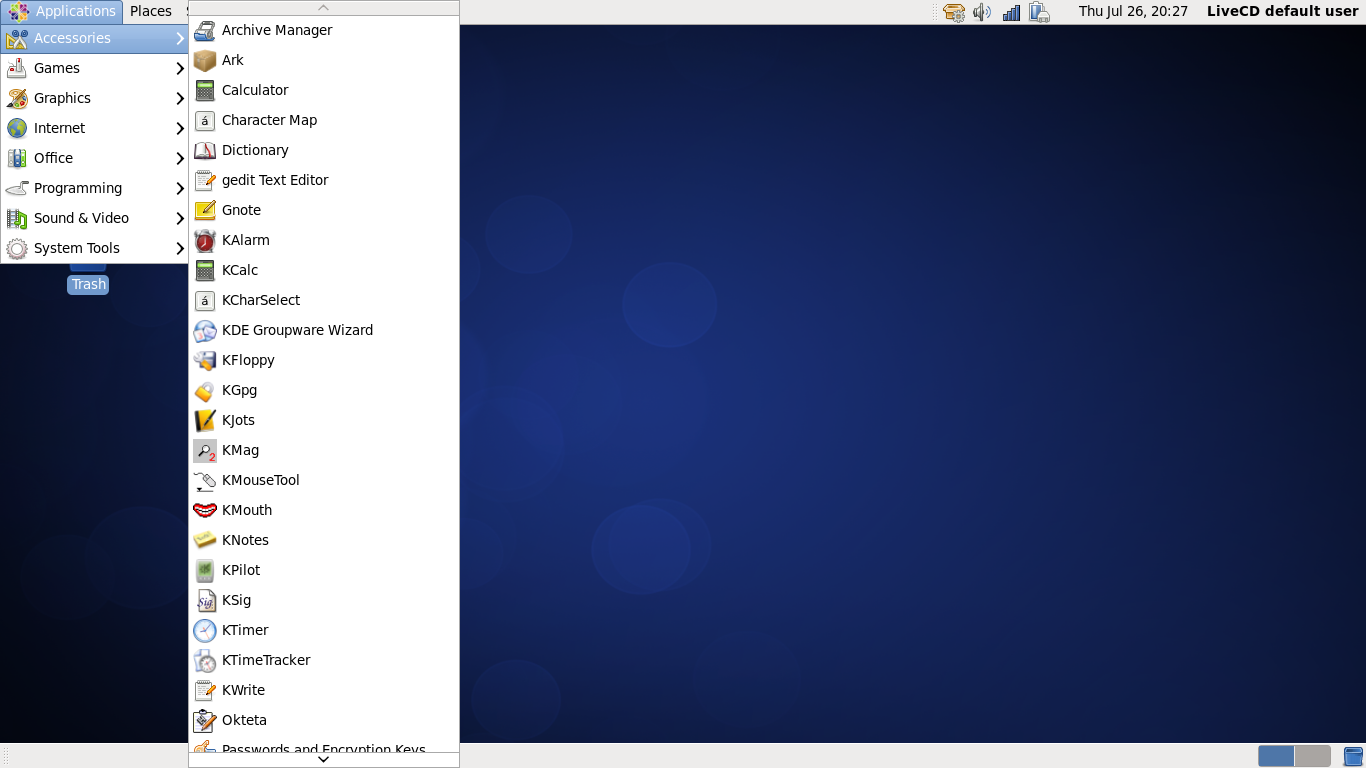Expand the Games submenu arrow
Image resolution: width=1366 pixels, height=768 pixels.
(x=180, y=68)
